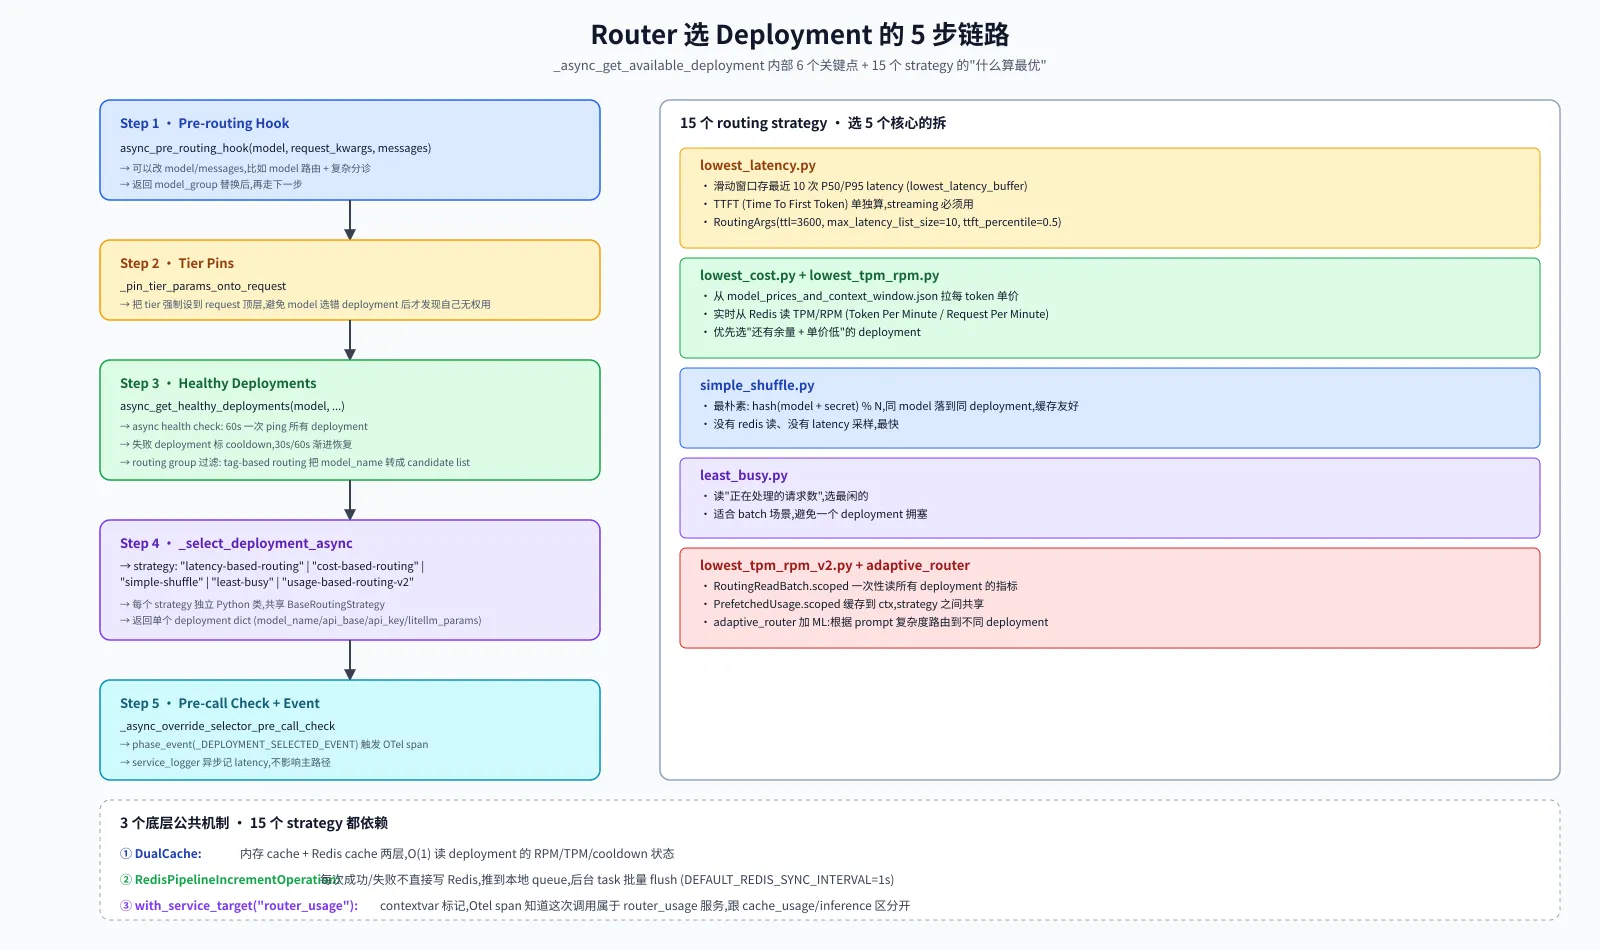Viewport: 1600px width, 950px height.
Task: Click the "_pin_tier_params_onto_request" text
Action: coord(203,286)
